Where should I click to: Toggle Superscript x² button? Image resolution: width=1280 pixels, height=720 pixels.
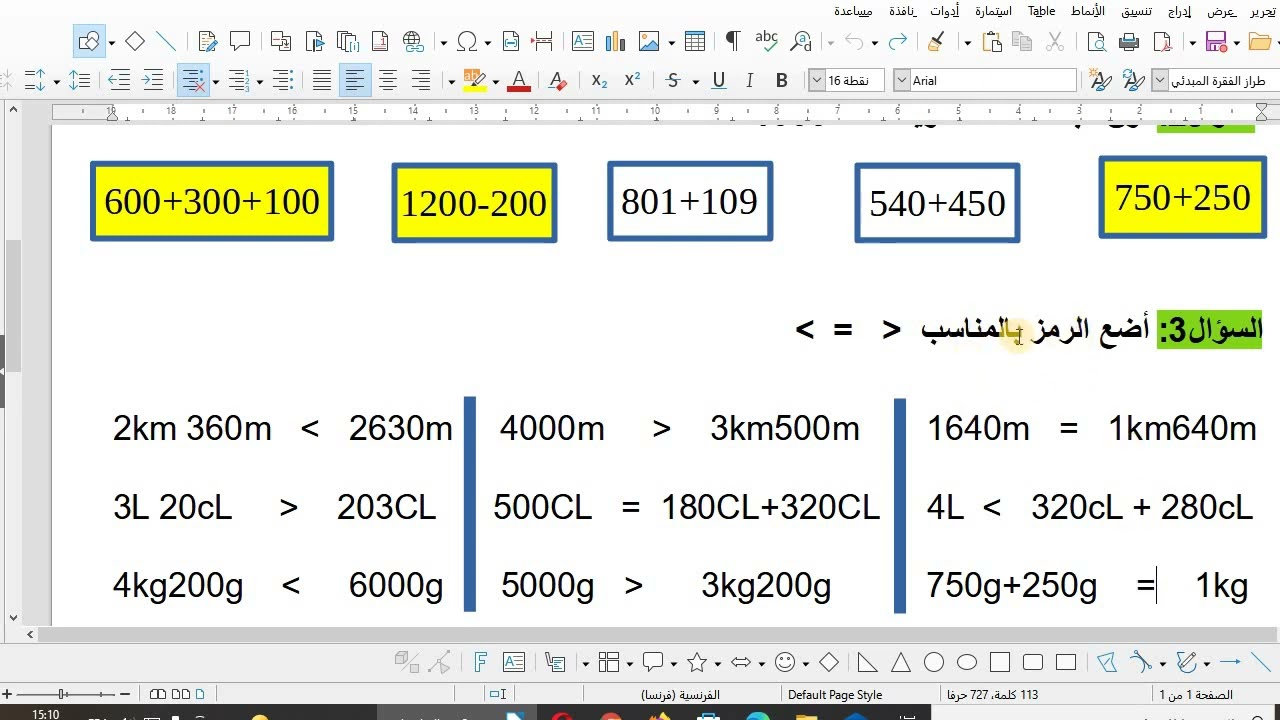click(632, 81)
